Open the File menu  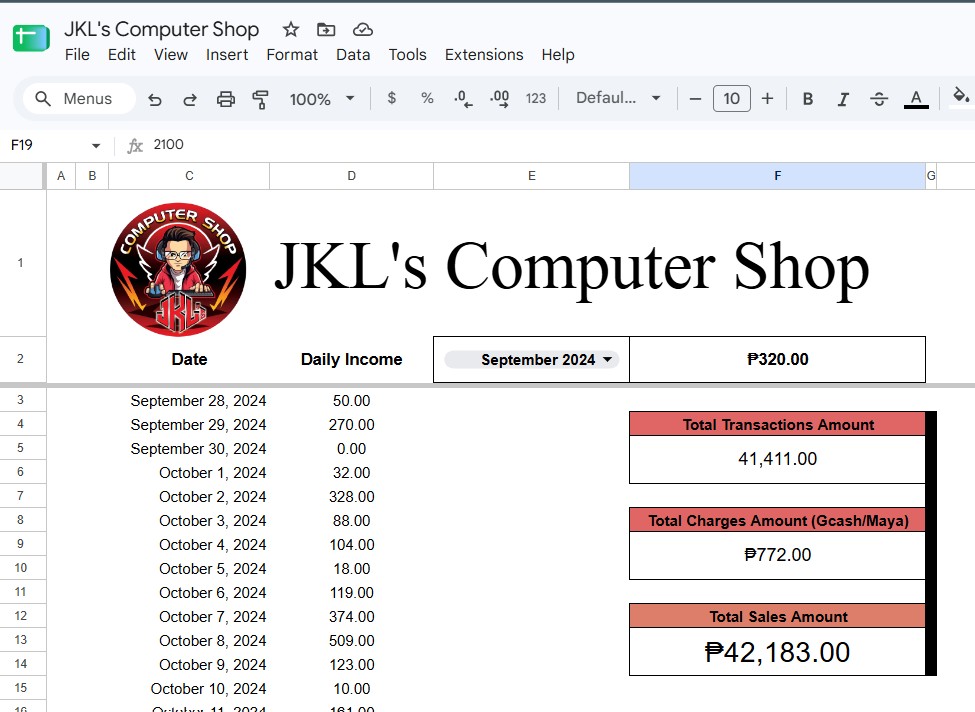pos(77,55)
